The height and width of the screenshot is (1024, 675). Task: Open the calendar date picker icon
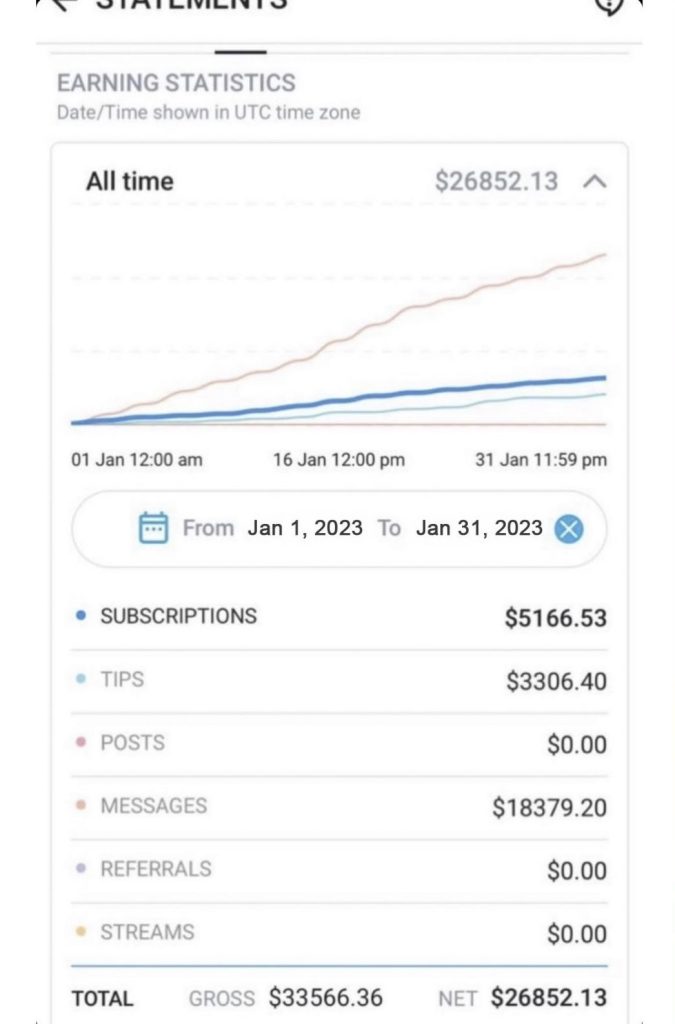[x=153, y=527]
